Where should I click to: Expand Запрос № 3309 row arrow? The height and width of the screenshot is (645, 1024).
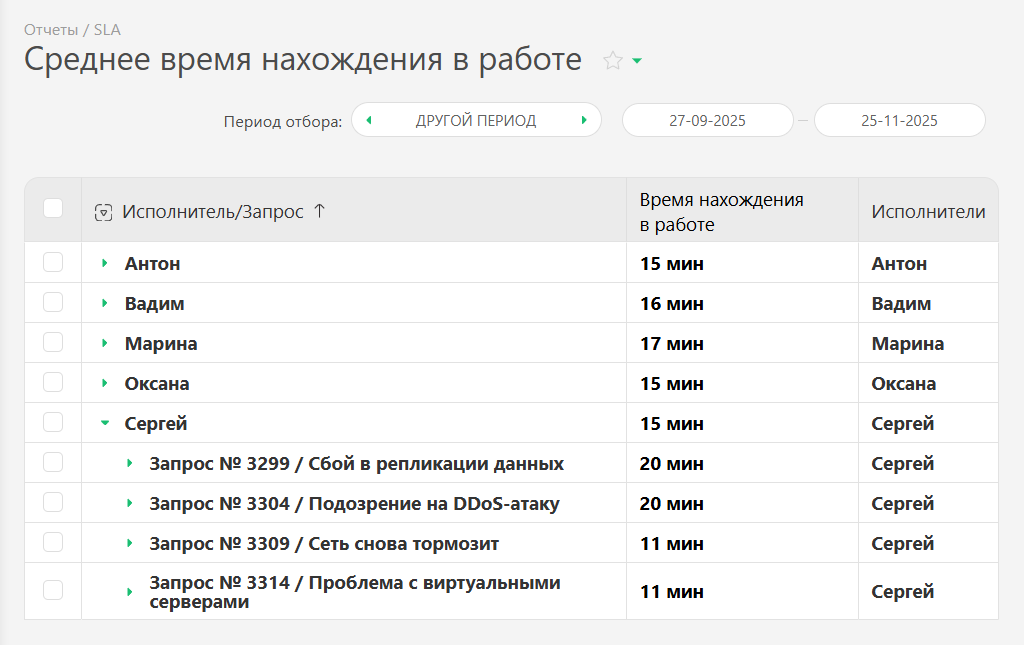(x=129, y=543)
